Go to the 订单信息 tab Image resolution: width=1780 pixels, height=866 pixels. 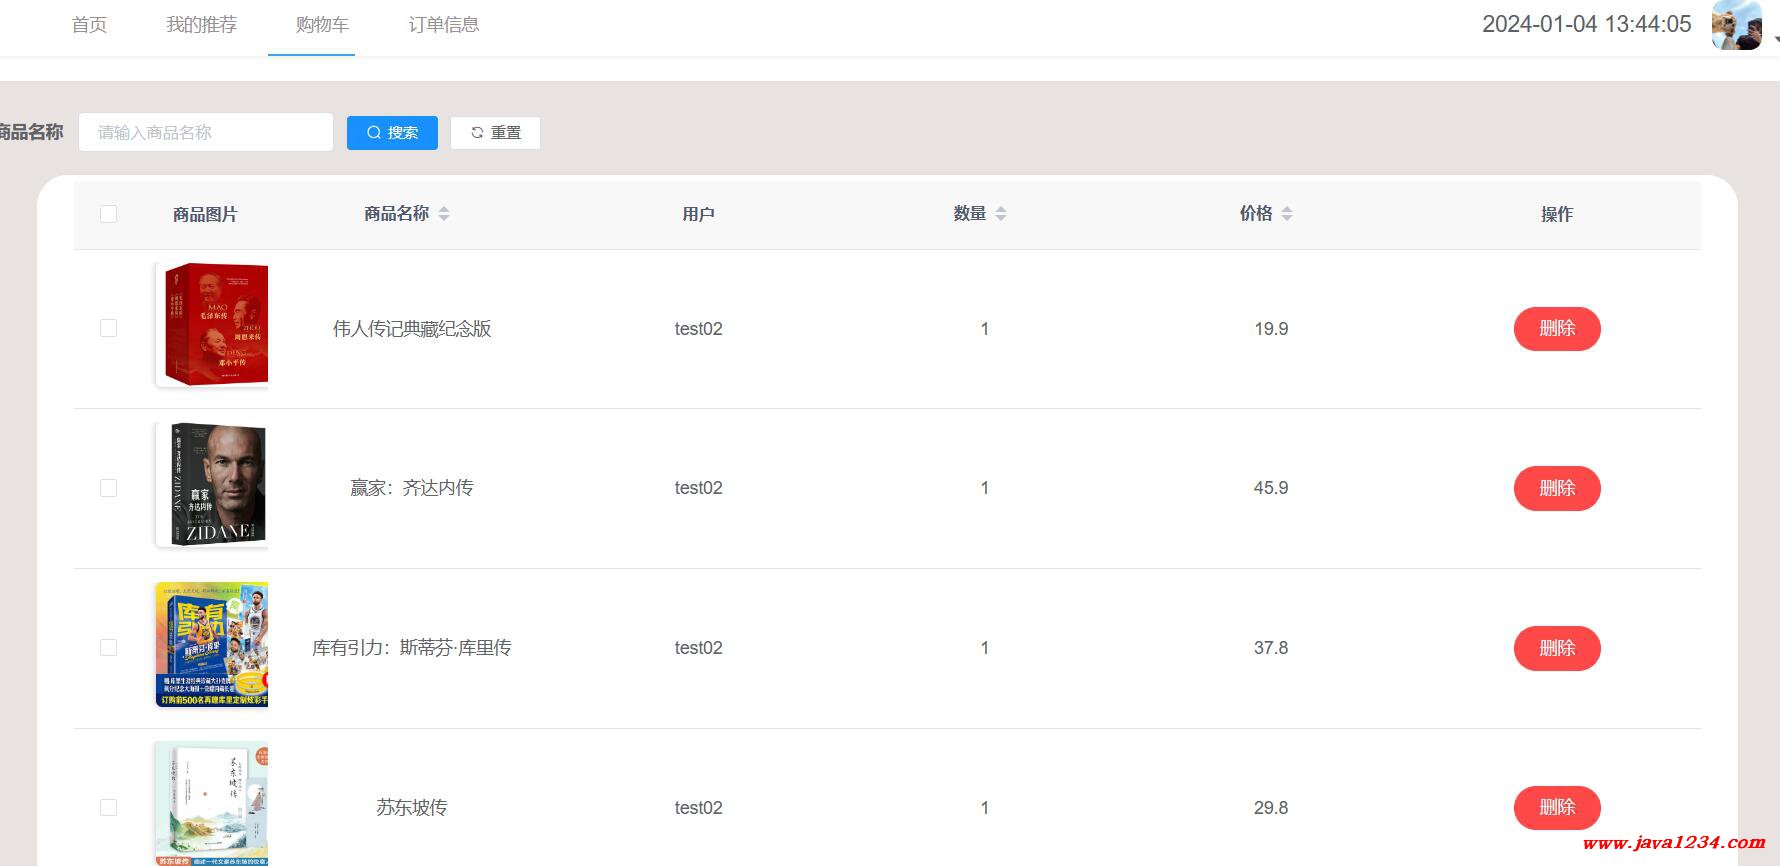point(444,25)
